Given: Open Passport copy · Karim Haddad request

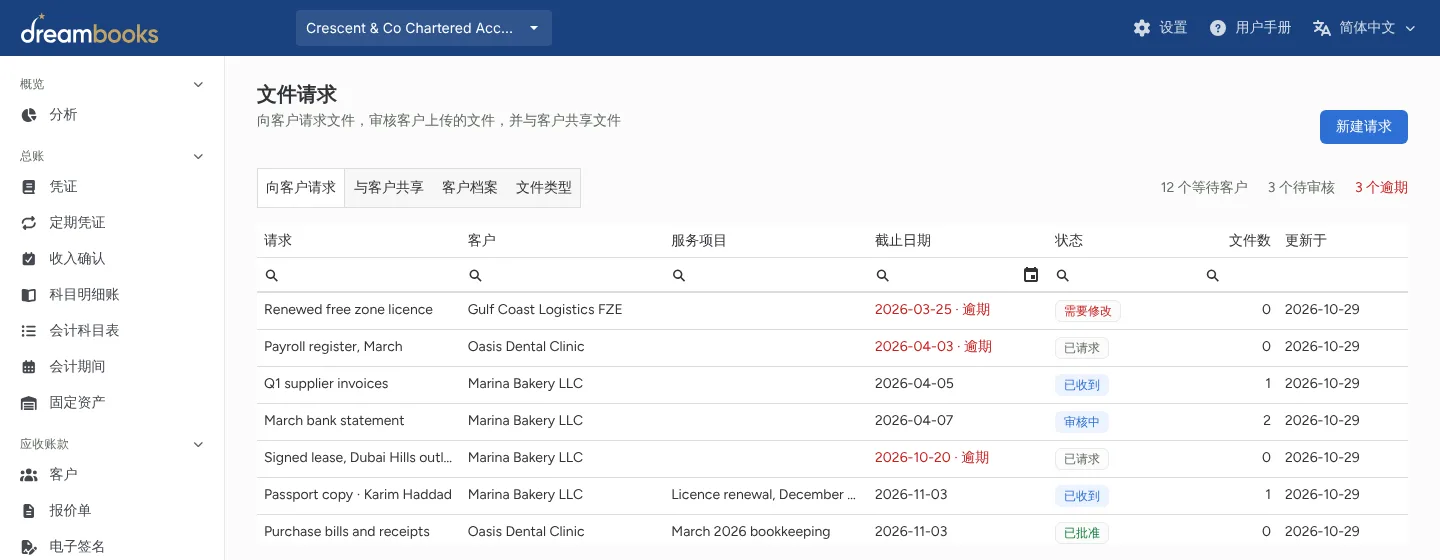Looking at the screenshot, I should (x=358, y=495).
